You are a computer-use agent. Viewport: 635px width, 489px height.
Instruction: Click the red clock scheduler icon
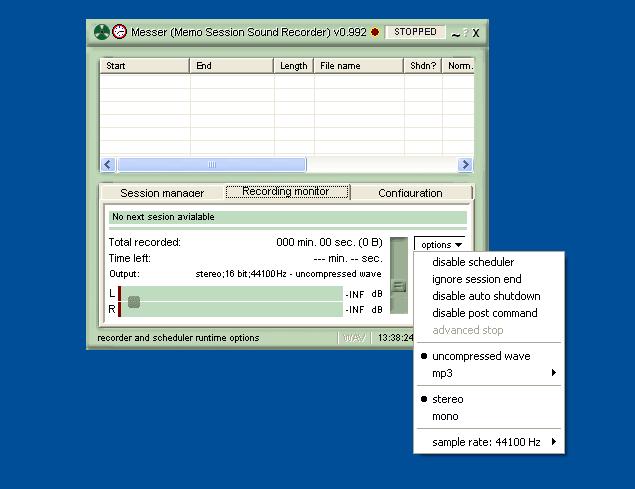pos(119,32)
